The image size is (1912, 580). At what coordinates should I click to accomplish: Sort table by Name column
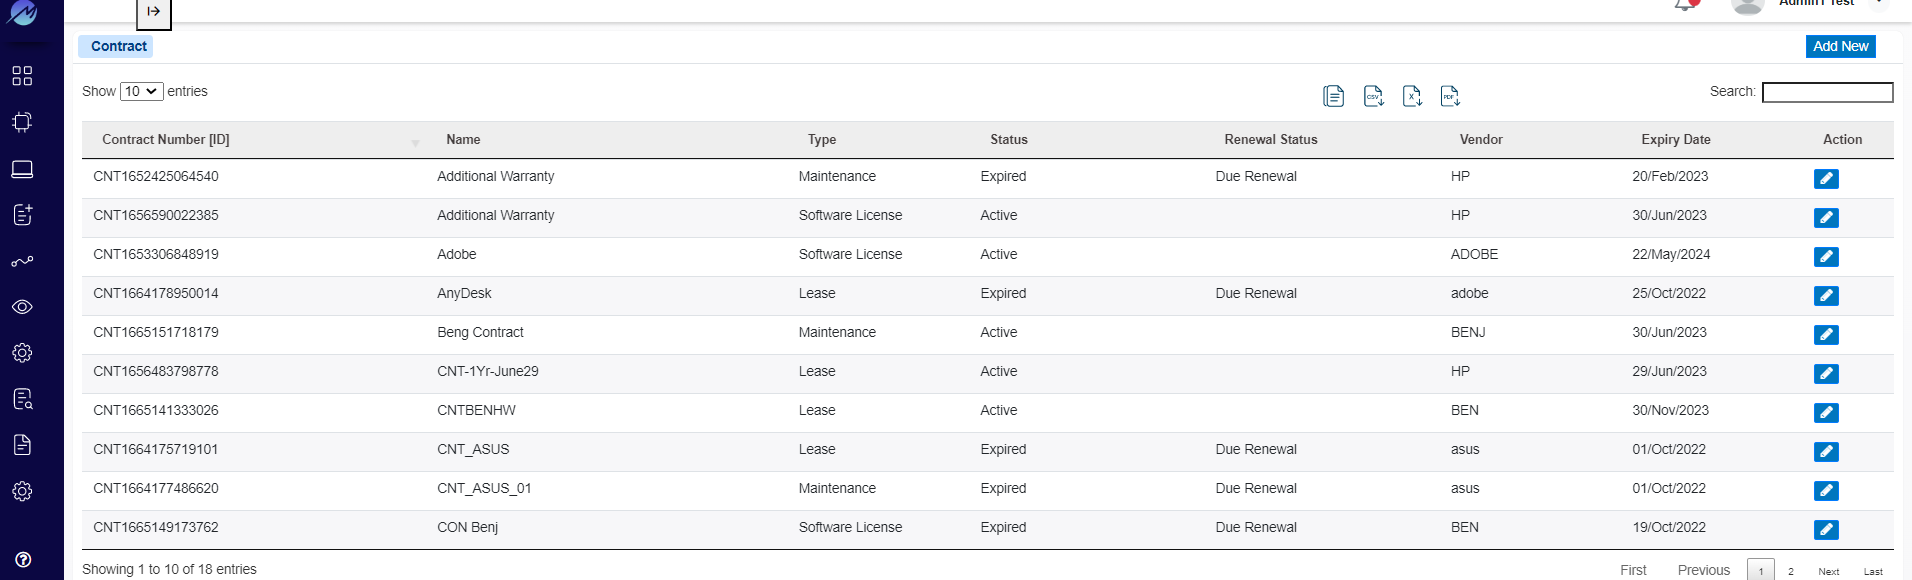463,140
